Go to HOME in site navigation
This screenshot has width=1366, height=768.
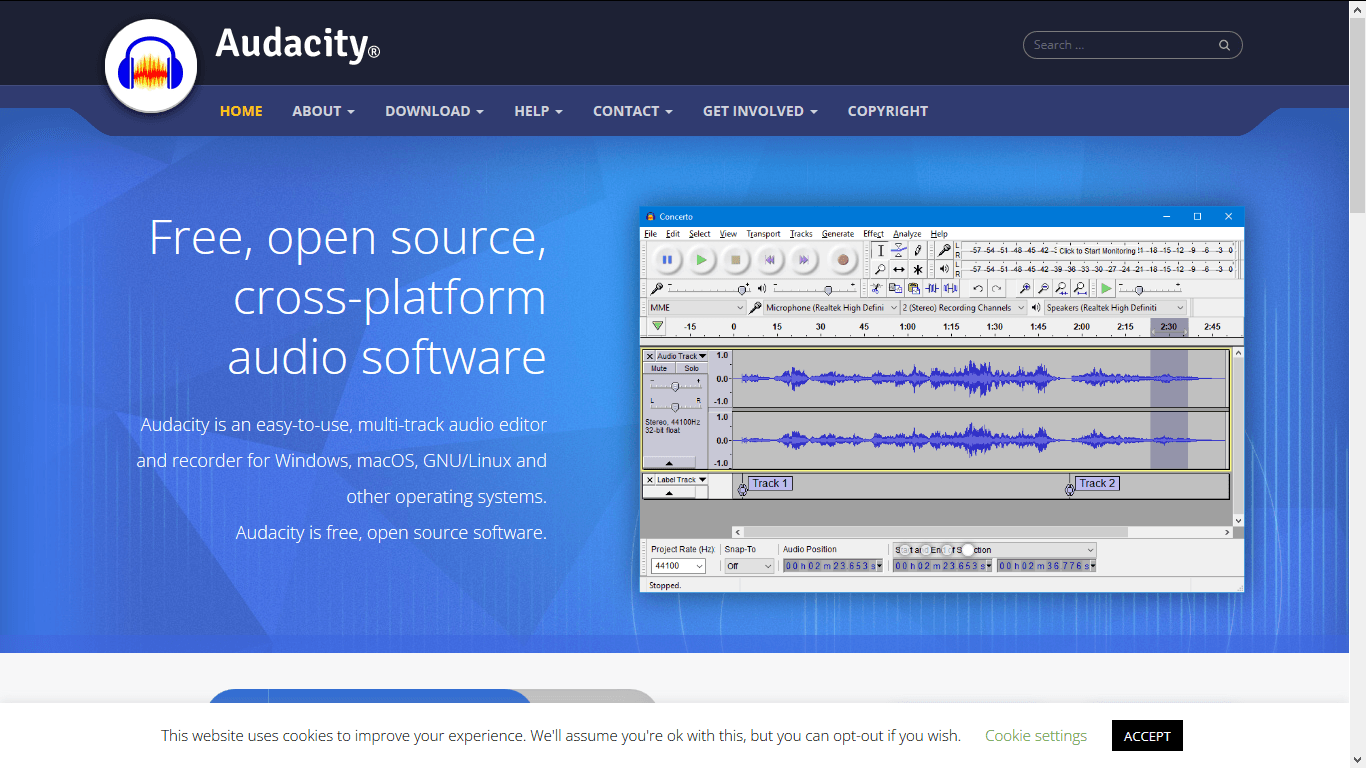(241, 111)
